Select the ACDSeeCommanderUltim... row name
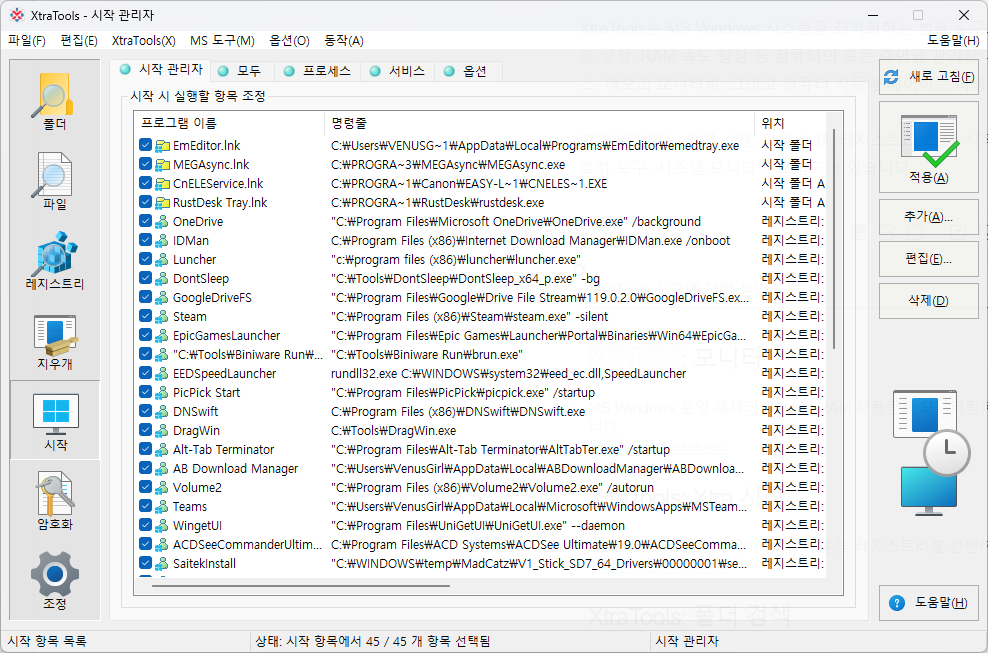 [248, 545]
